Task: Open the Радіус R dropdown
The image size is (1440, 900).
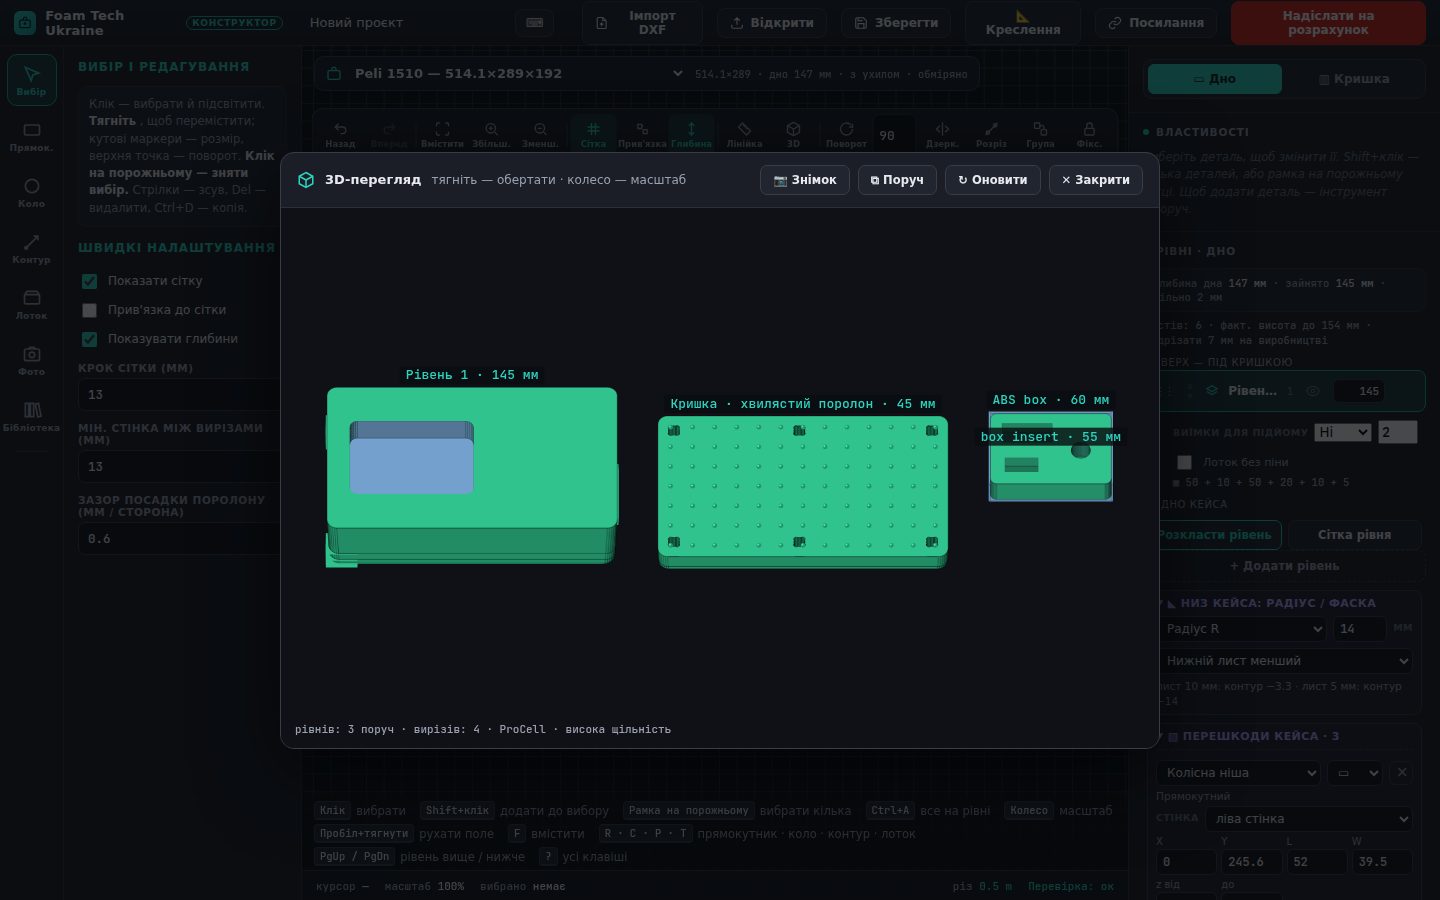Action: 1243,629
